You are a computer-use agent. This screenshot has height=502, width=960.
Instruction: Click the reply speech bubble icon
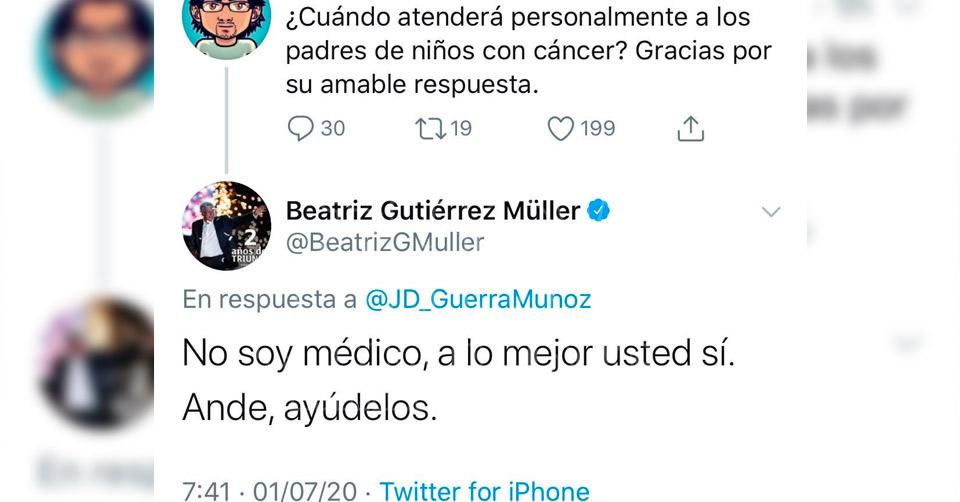(x=301, y=128)
